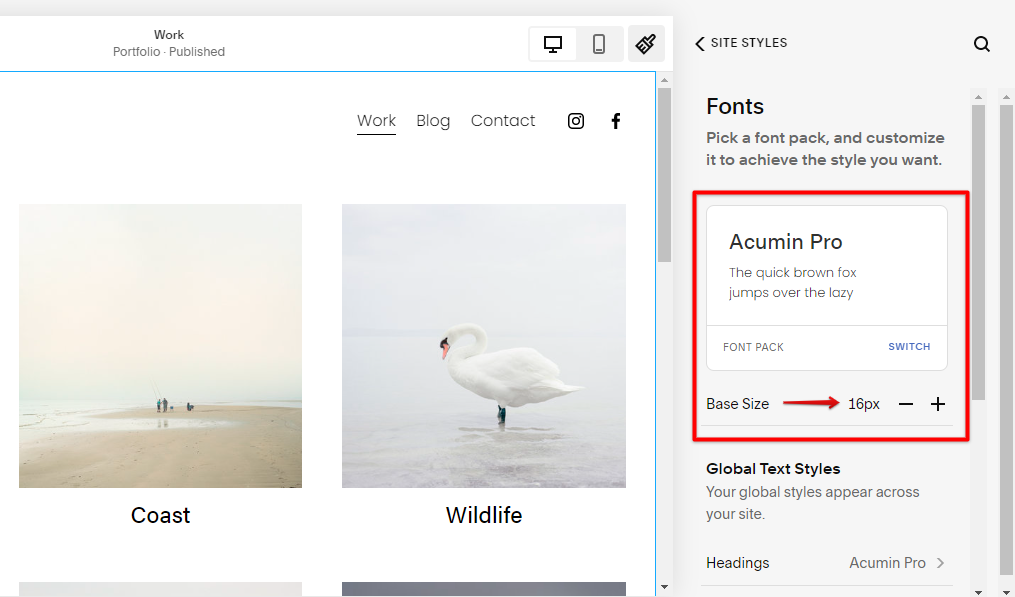The image size is (1015, 597).
Task: Open the Coast portfolio thumbnail
Action: click(x=160, y=346)
